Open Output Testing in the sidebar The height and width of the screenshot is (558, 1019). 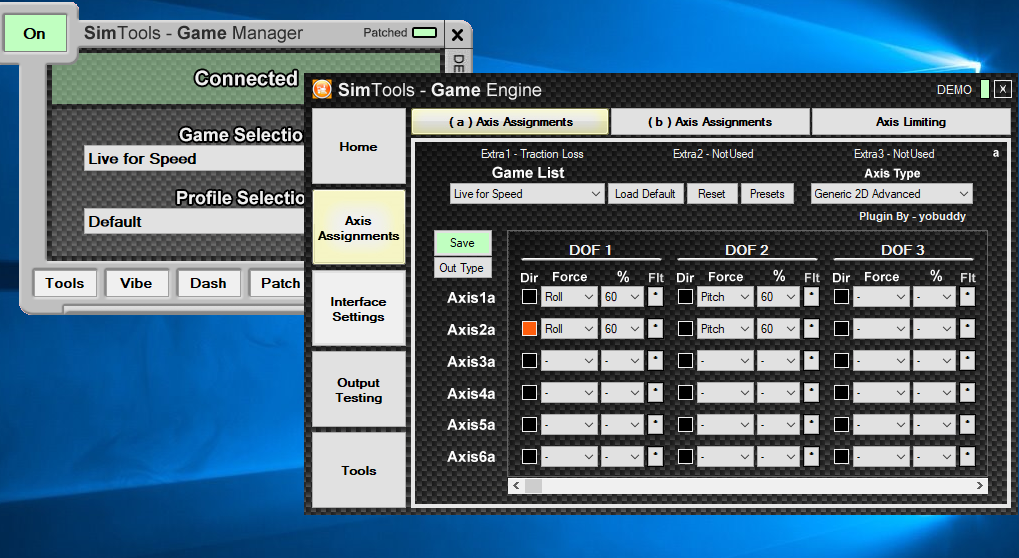click(359, 390)
